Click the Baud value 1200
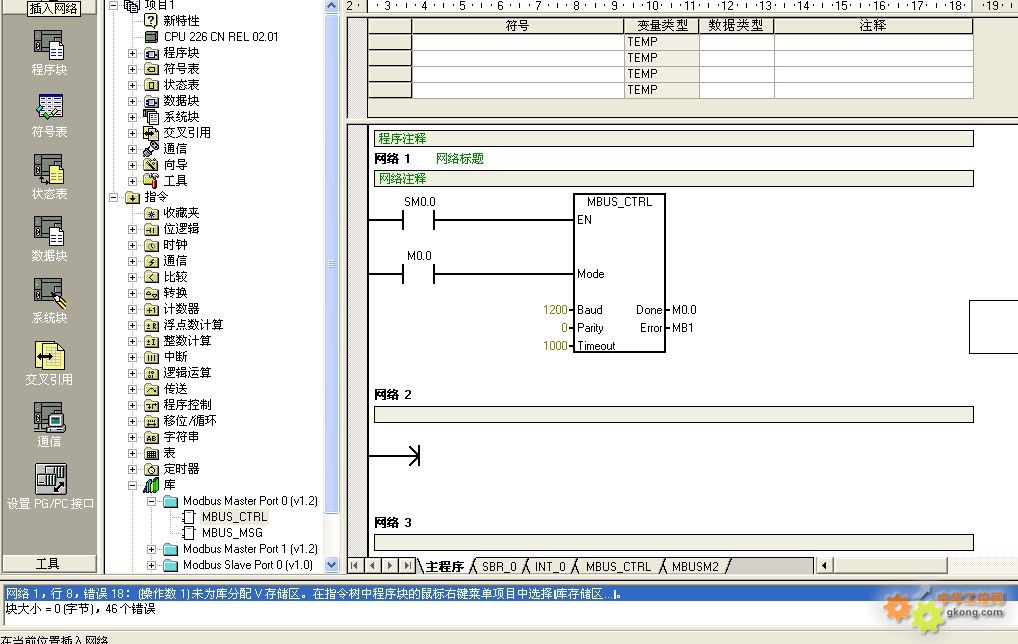This screenshot has width=1018, height=644. coord(555,310)
